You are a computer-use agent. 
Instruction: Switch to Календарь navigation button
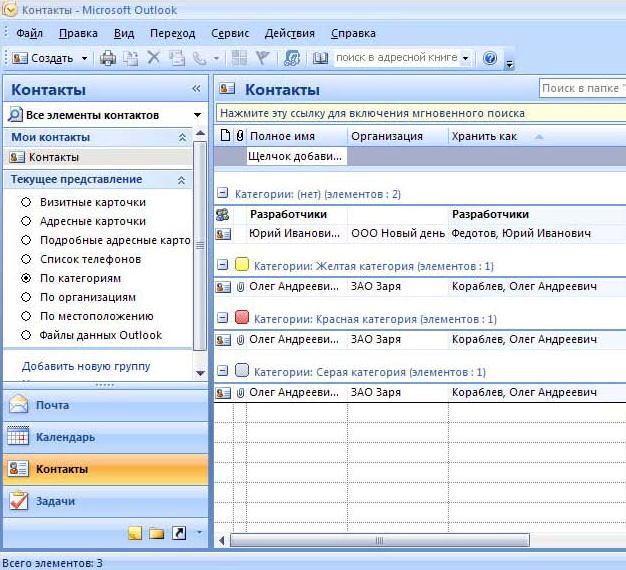coord(105,437)
